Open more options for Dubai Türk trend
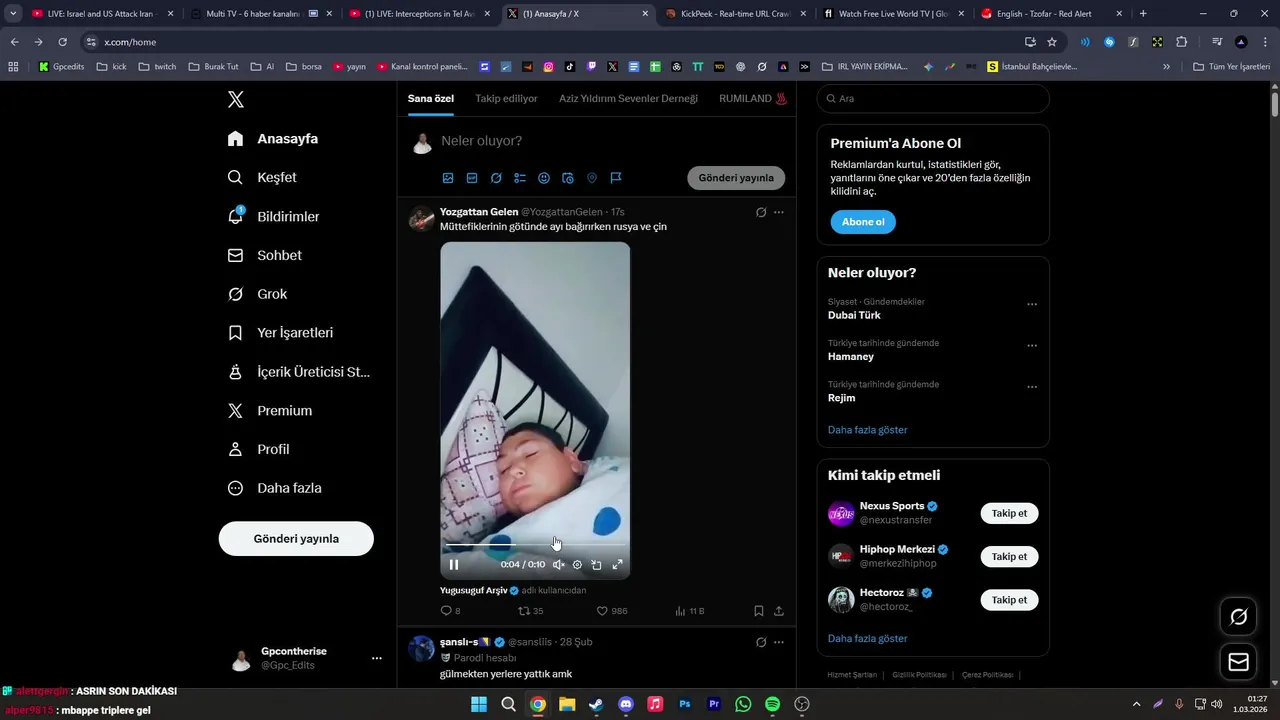 (x=1032, y=304)
